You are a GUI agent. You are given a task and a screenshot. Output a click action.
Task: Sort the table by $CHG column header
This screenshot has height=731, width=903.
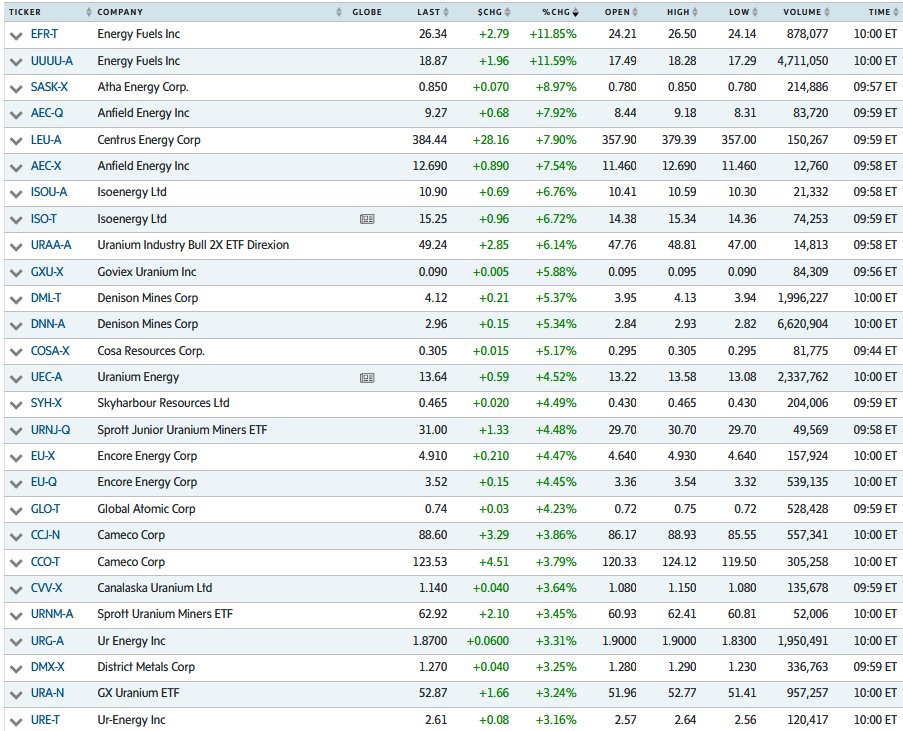(503, 12)
